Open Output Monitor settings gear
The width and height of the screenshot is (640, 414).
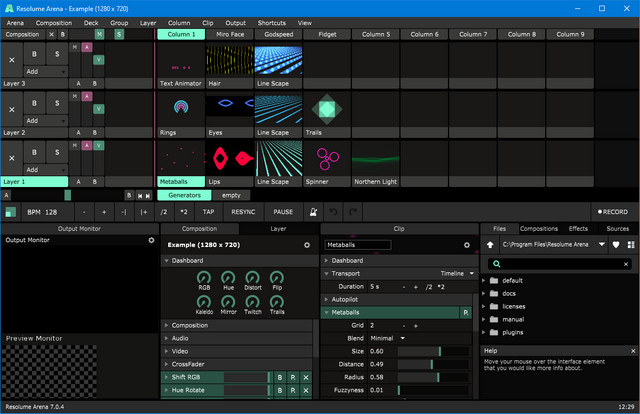click(152, 240)
